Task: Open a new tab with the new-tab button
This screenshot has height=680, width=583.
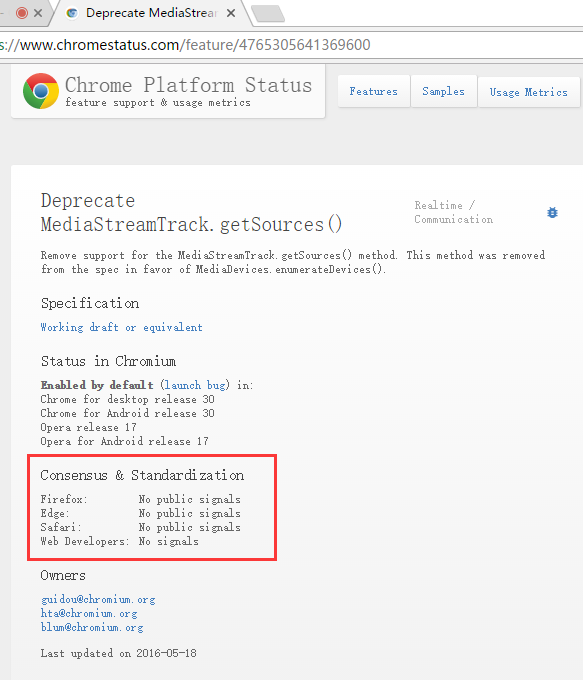Action: pos(268,13)
